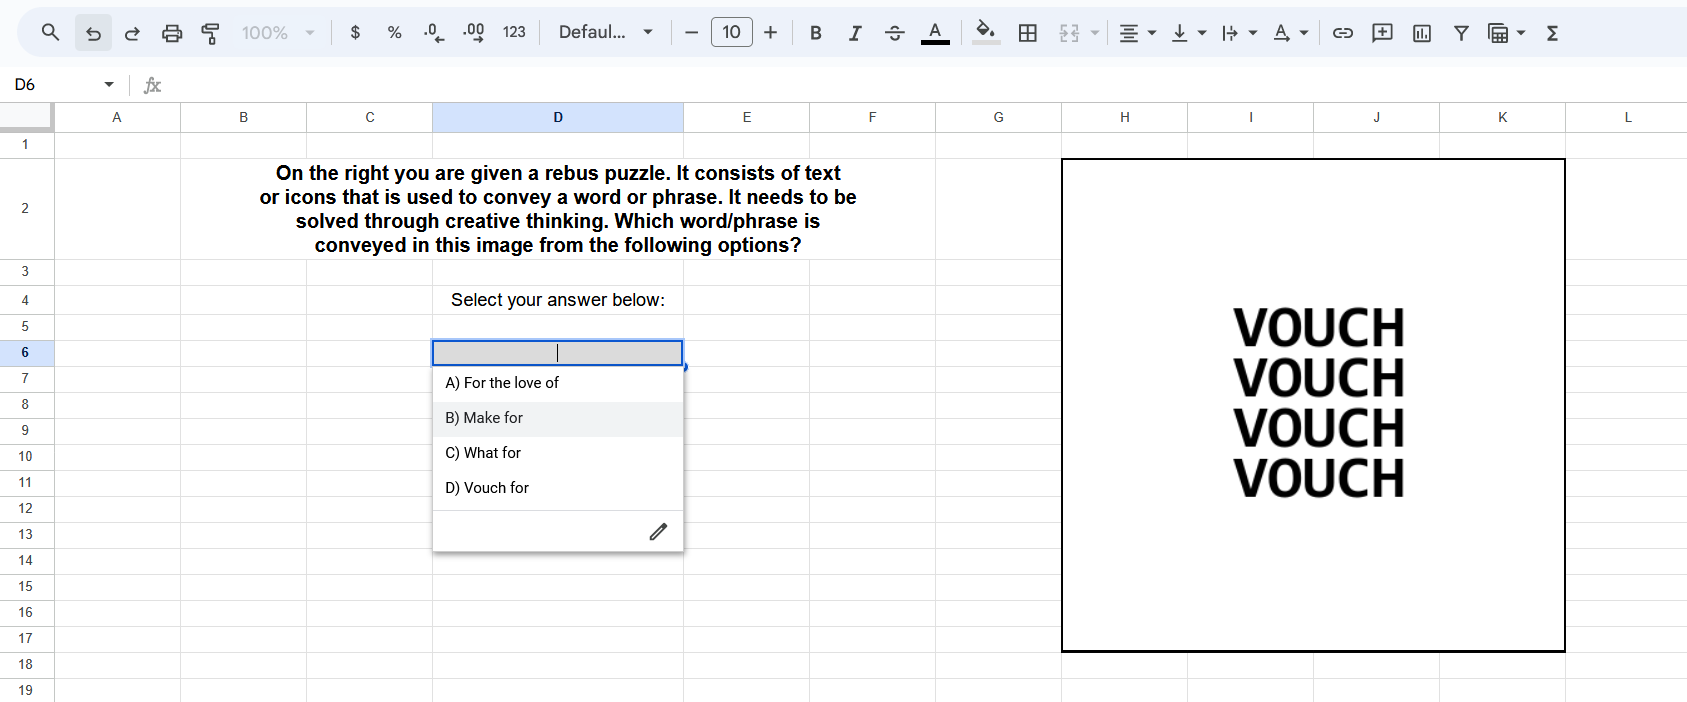Select the paint format tool

pyautogui.click(x=210, y=33)
